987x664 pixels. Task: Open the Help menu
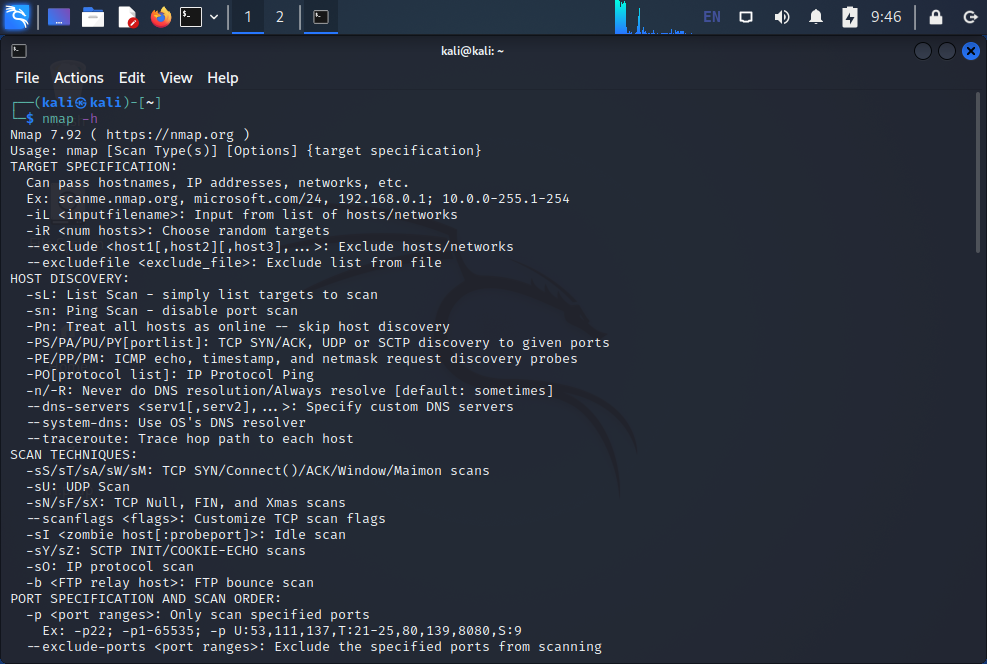click(223, 78)
